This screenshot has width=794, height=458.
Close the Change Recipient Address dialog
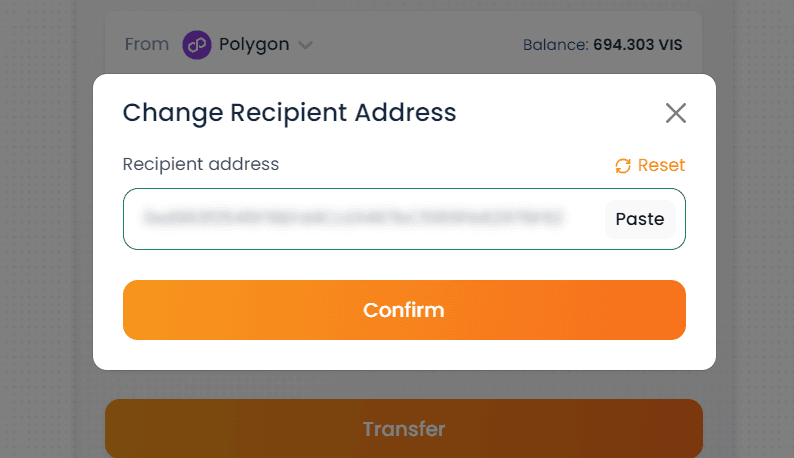[676, 113]
